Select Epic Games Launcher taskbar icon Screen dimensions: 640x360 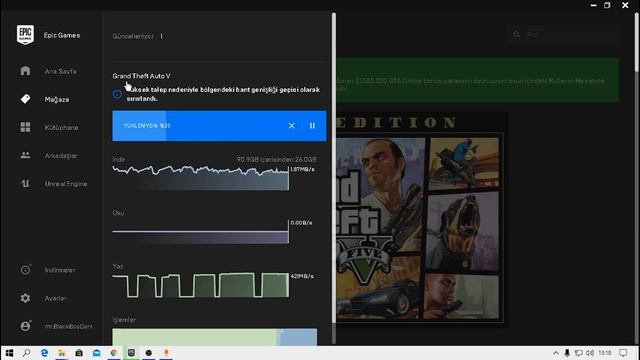131,353
